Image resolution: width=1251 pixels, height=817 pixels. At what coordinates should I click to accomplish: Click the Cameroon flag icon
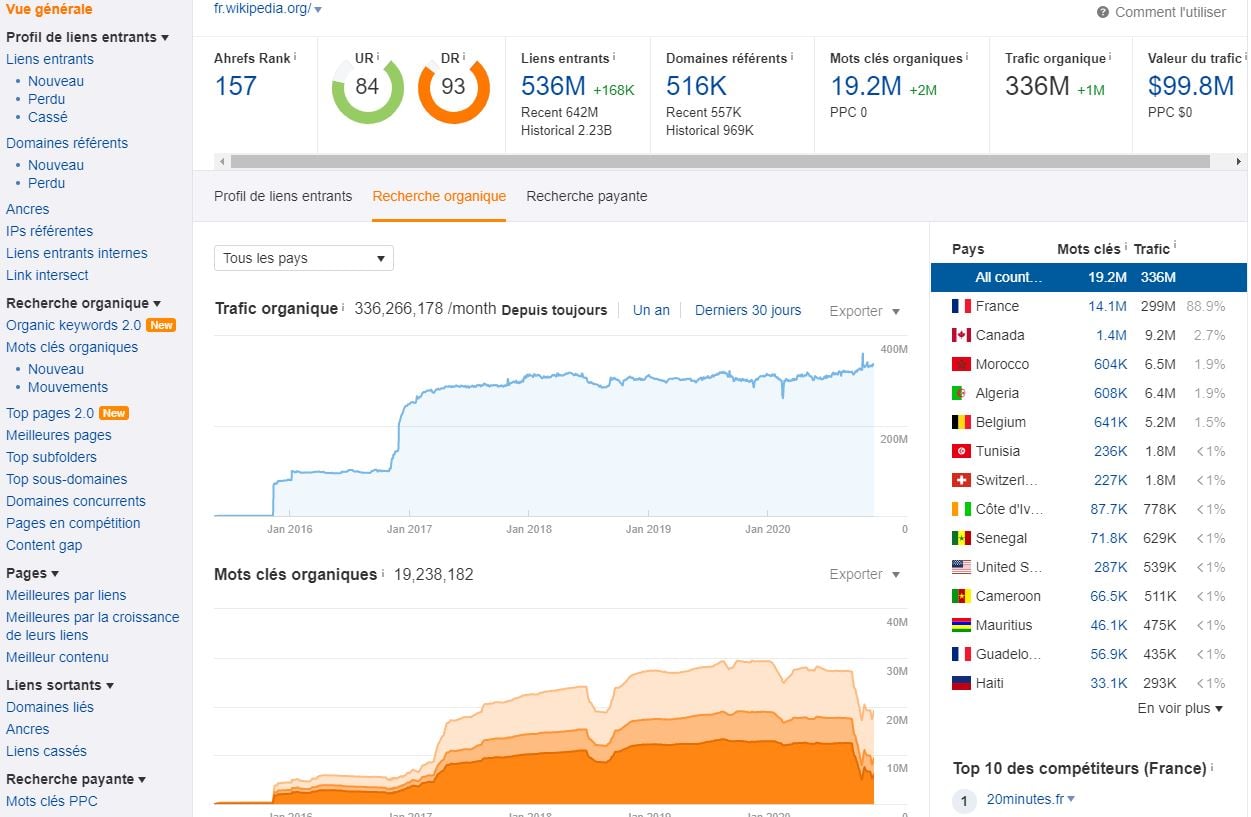pyautogui.click(x=961, y=596)
